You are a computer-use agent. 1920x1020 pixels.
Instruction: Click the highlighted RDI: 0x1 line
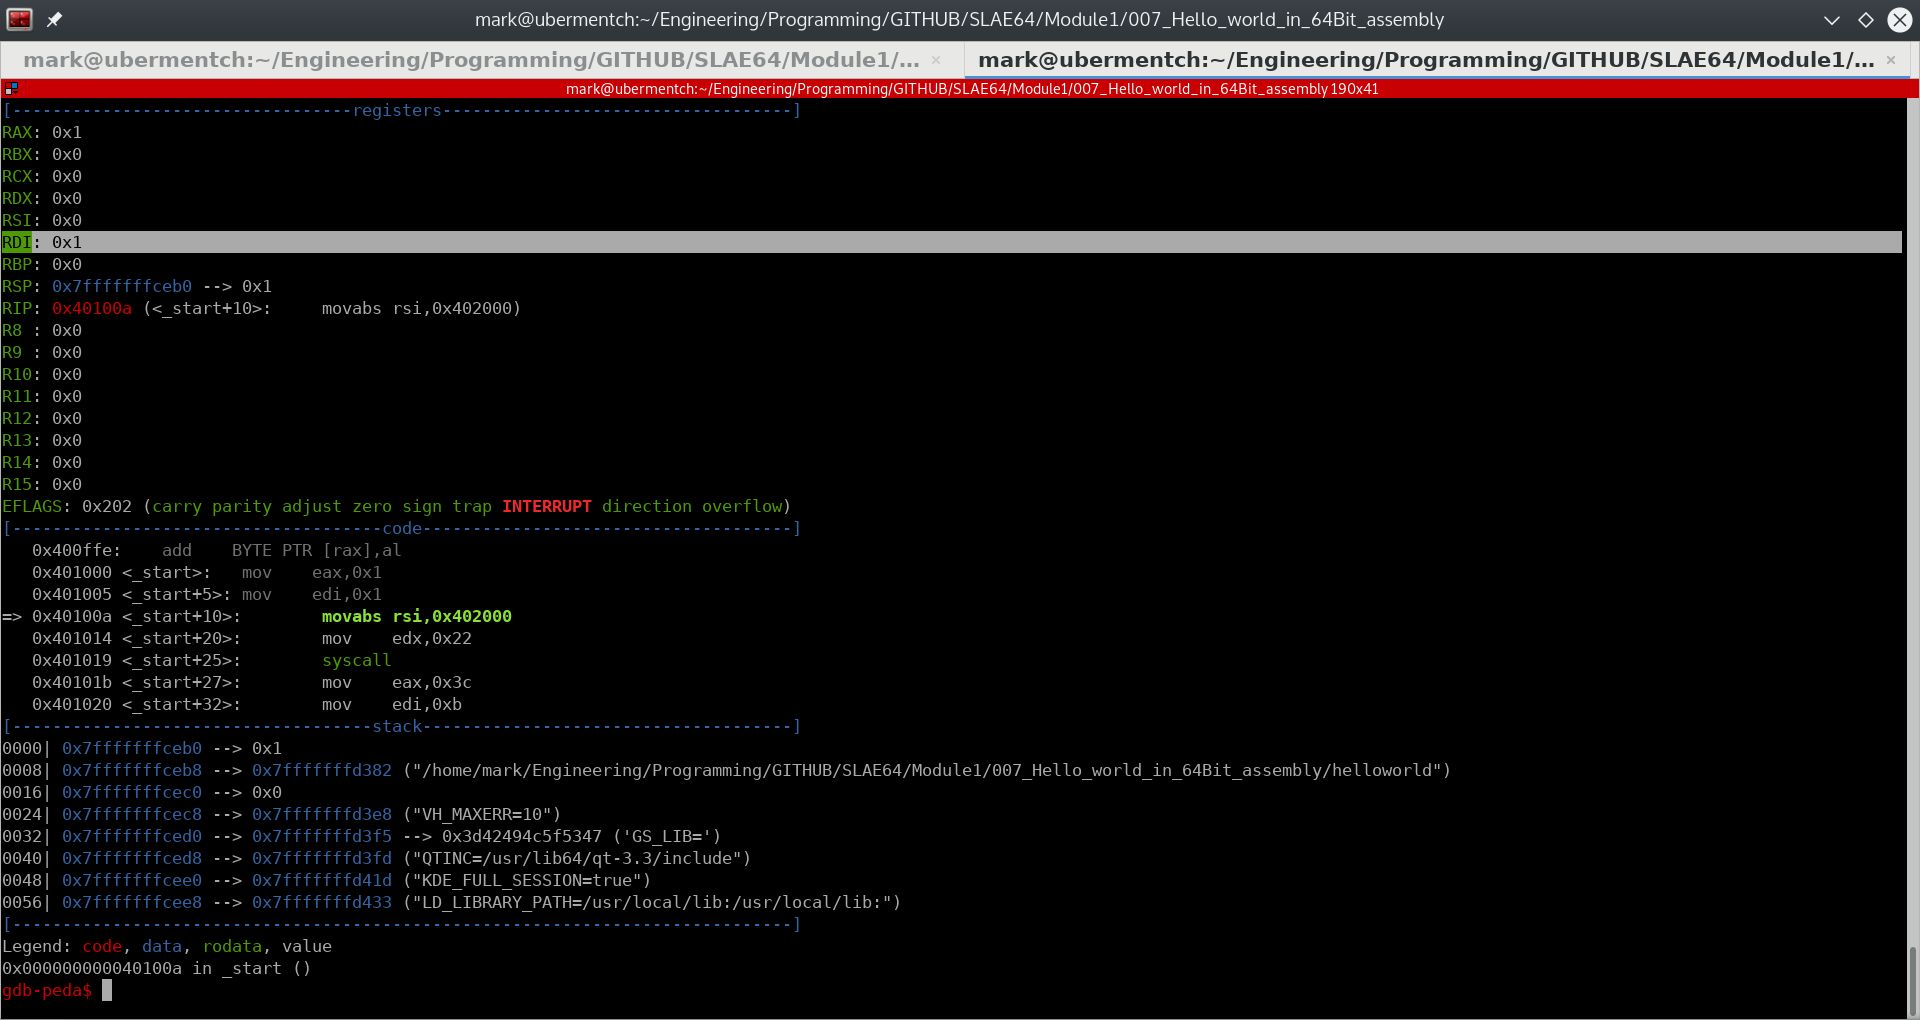952,242
